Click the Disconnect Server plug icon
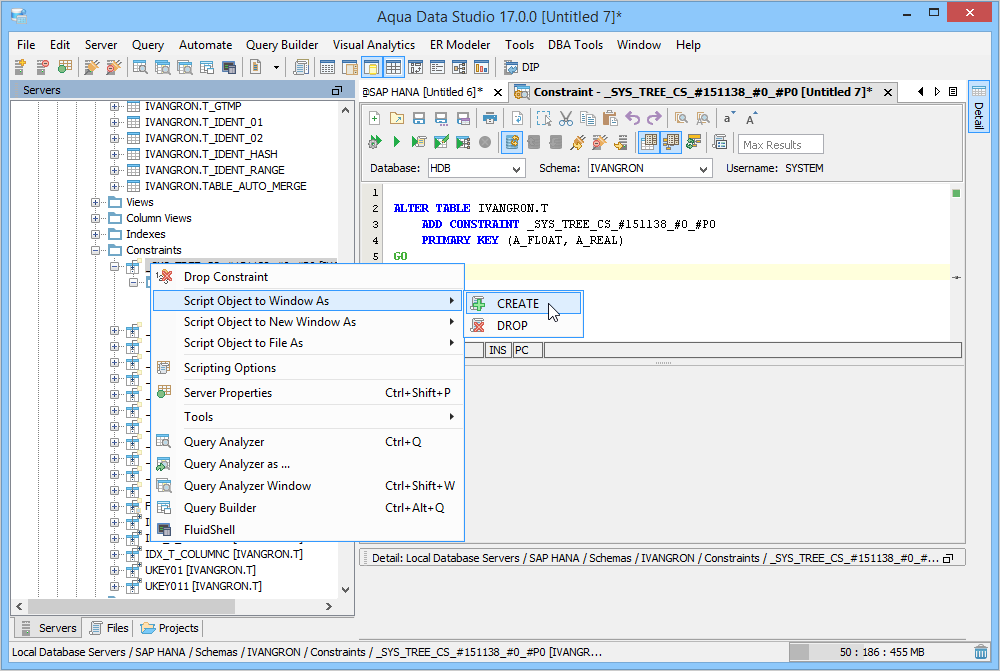Viewport: 1000px width, 671px height. pos(114,67)
